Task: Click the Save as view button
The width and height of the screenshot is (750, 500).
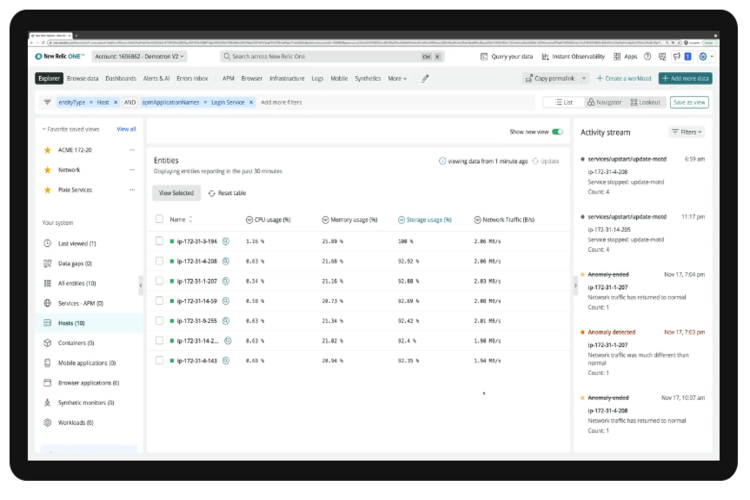Action: [x=689, y=102]
